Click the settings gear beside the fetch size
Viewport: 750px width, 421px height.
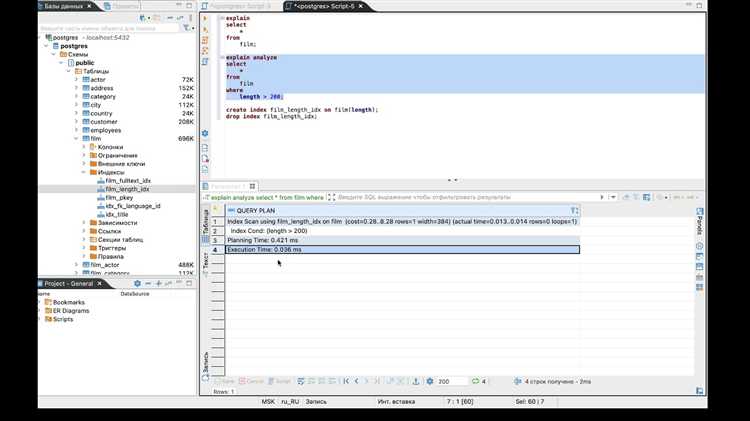430,381
